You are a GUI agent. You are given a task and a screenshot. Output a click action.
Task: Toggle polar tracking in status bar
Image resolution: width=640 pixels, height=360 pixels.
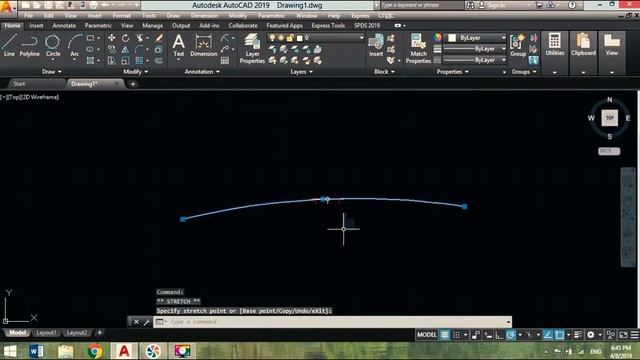[511, 335]
